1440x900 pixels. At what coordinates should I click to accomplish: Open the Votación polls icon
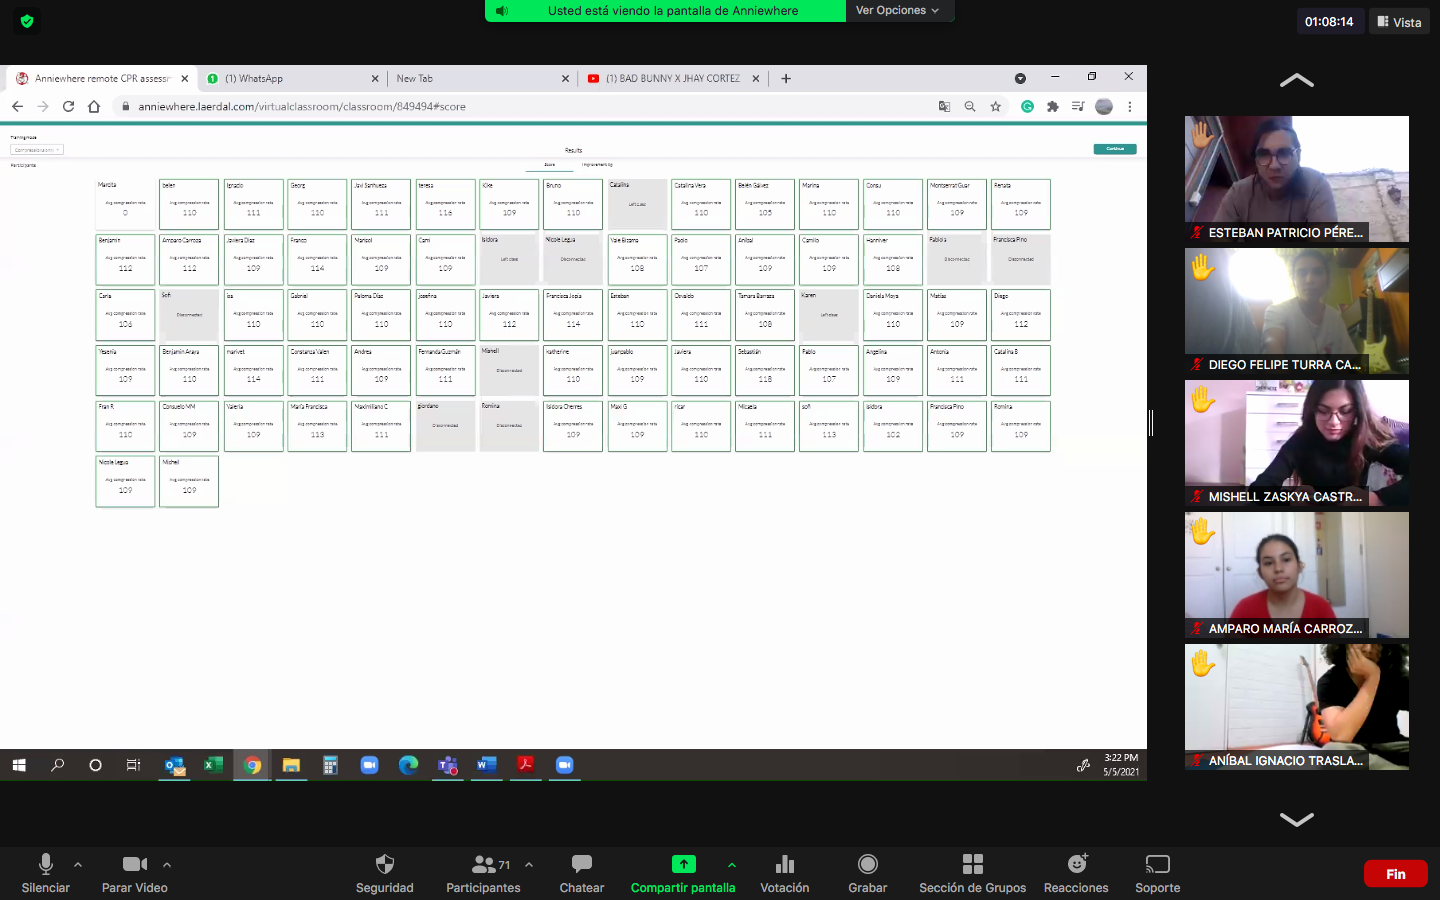coord(784,865)
